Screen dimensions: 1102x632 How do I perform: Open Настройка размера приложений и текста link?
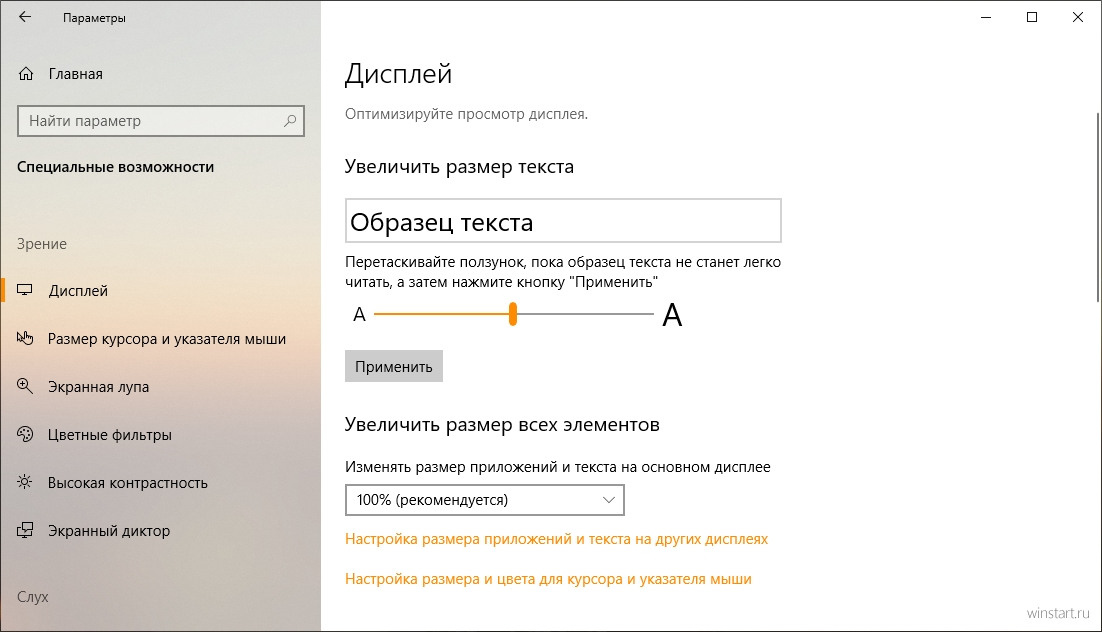556,539
